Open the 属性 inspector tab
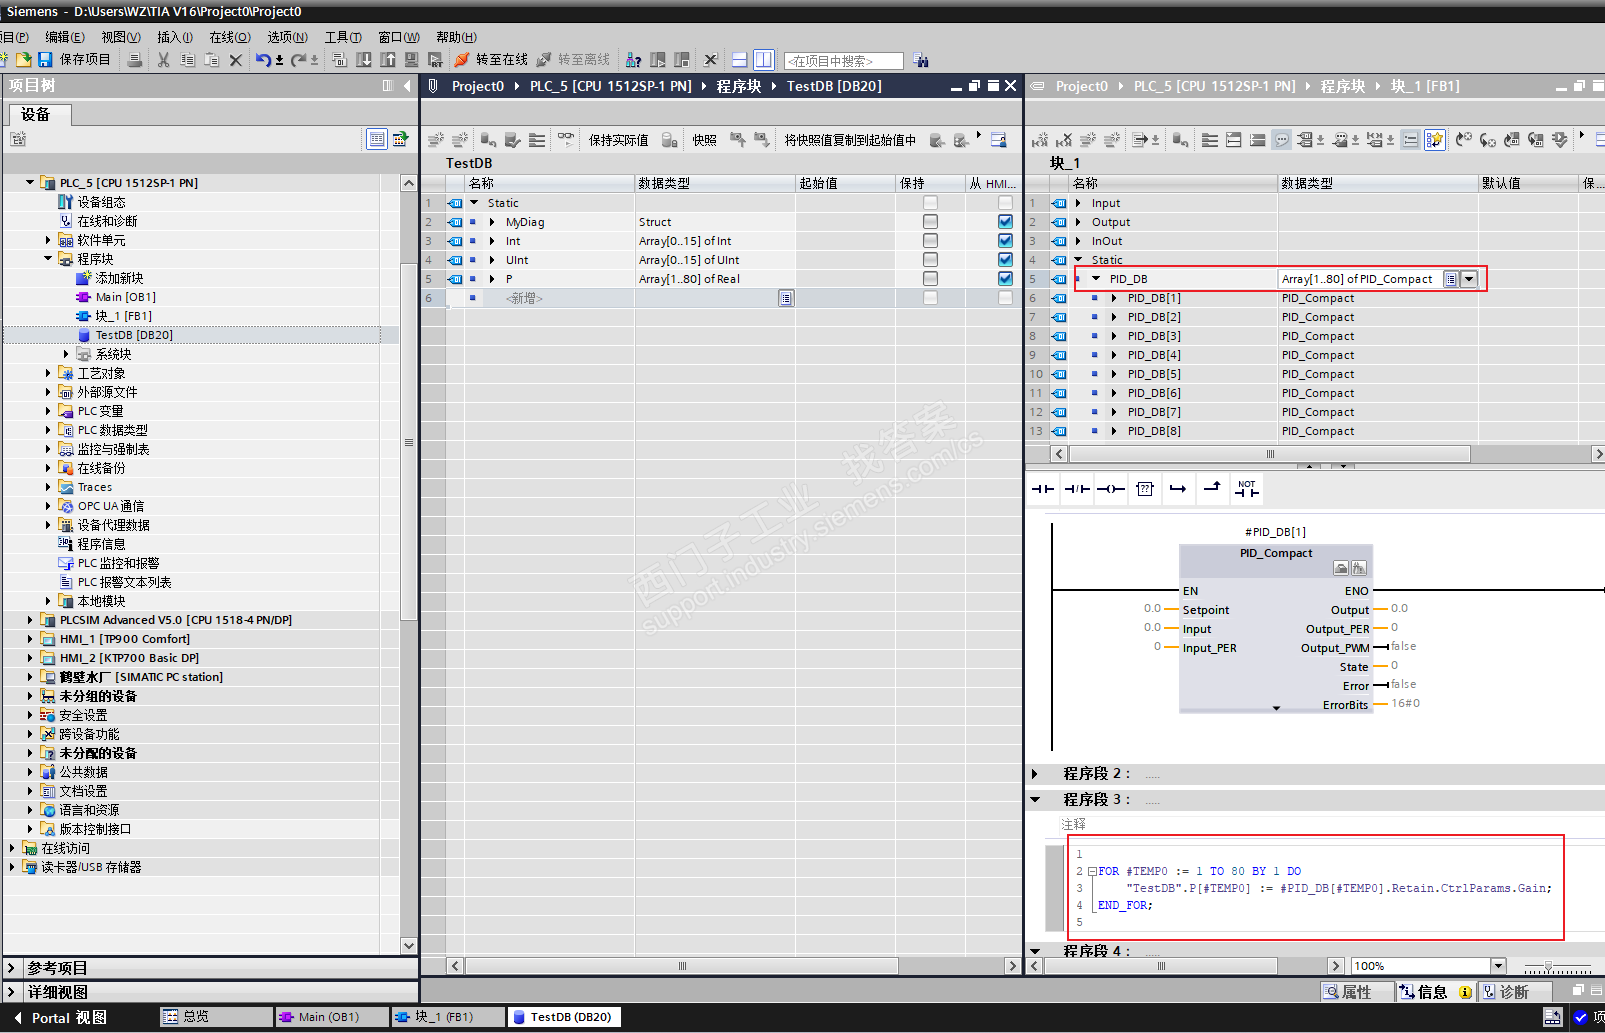The width and height of the screenshot is (1605, 1033). 1357,992
